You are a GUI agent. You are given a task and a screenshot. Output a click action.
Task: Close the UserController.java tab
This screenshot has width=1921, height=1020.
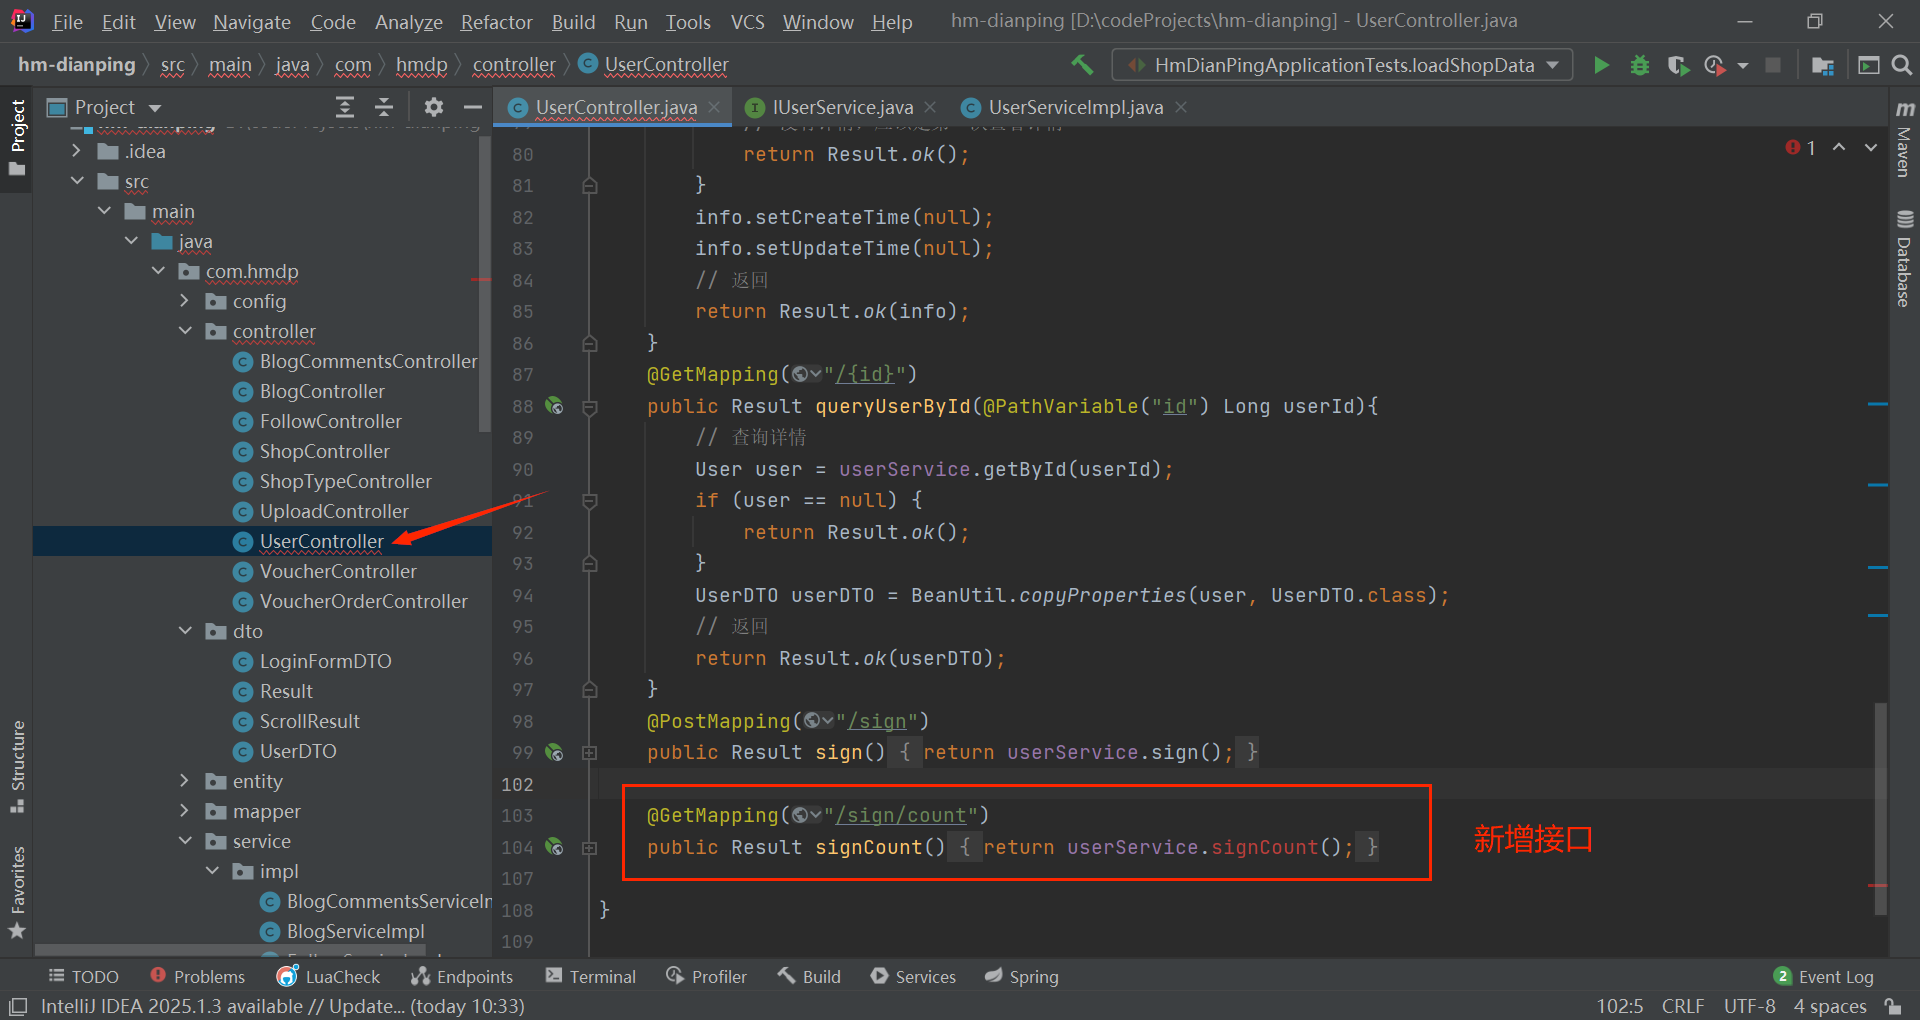coord(714,107)
